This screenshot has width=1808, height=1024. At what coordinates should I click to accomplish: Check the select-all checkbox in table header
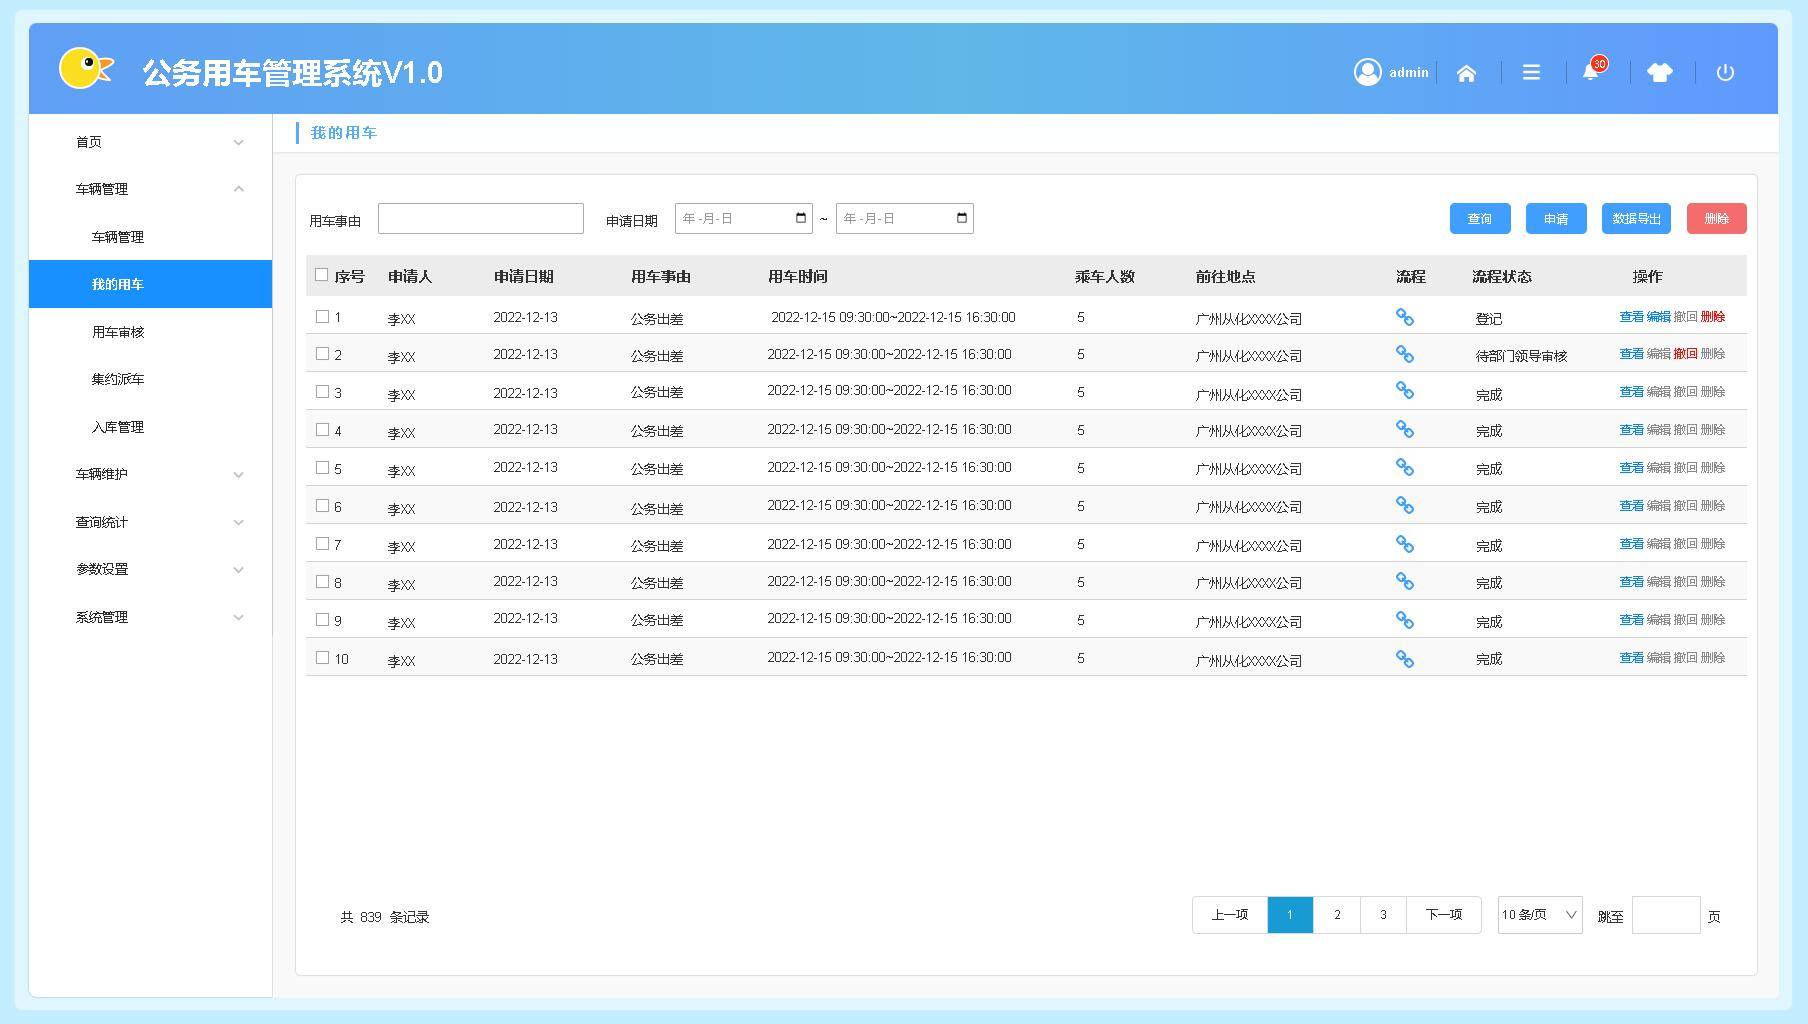tap(322, 275)
